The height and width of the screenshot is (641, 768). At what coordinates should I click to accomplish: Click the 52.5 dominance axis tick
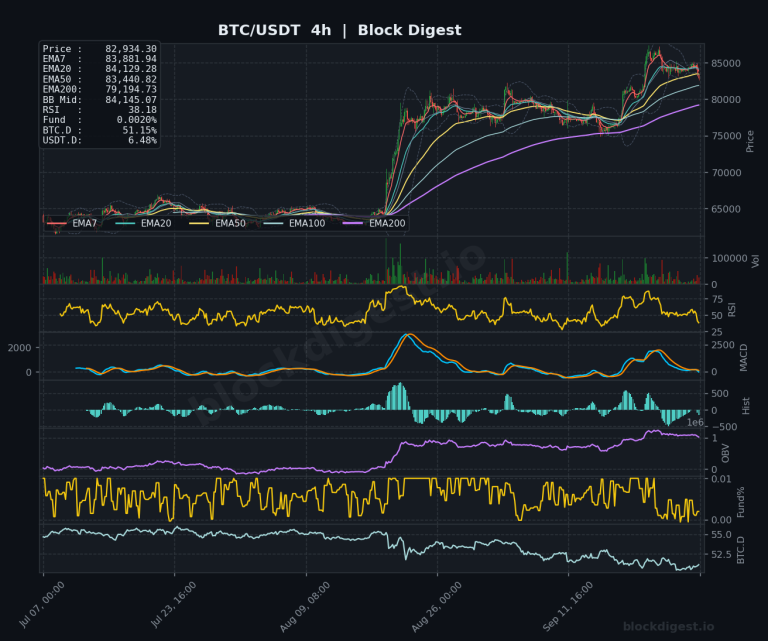pos(721,555)
